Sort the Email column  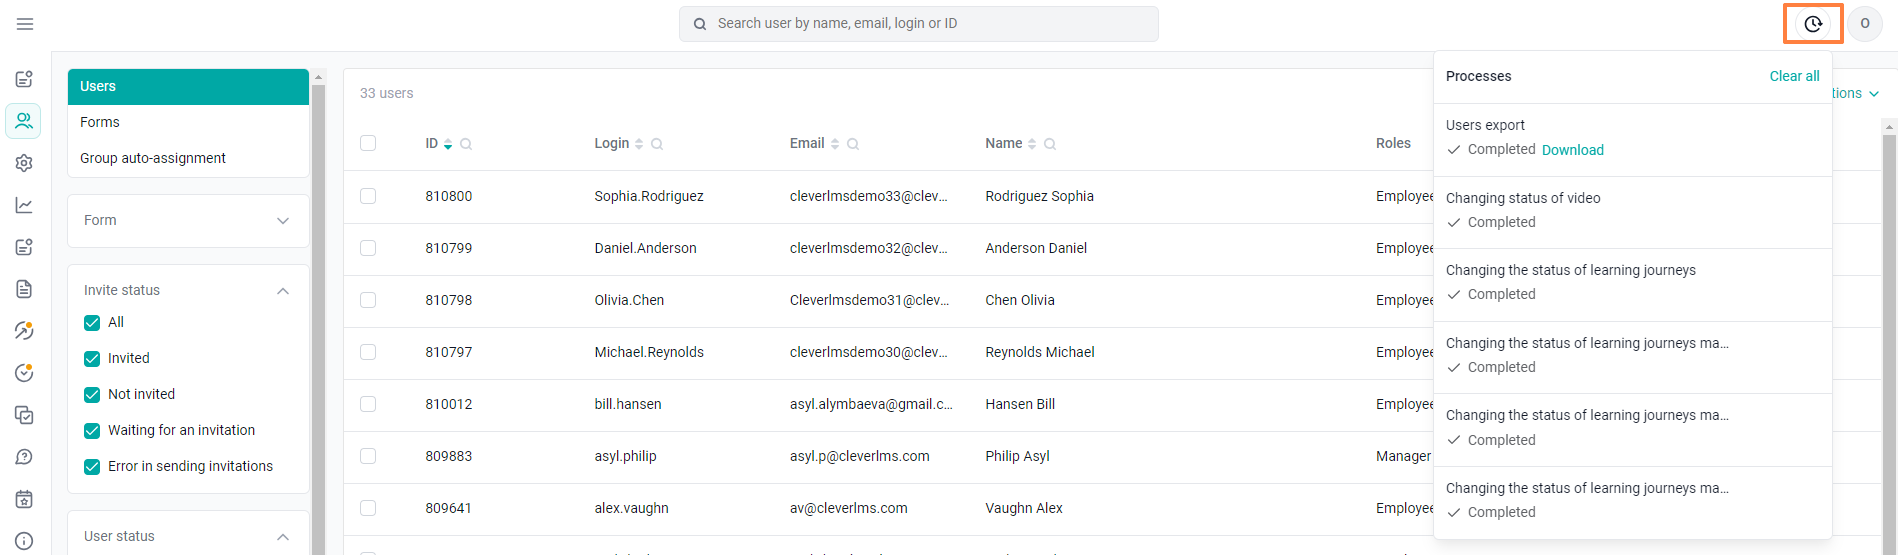[x=835, y=144]
